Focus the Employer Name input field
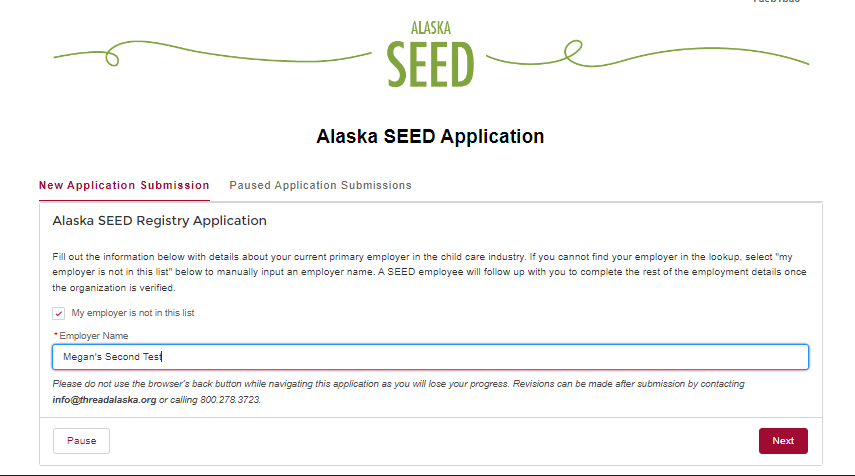855x476 pixels. tap(430, 357)
